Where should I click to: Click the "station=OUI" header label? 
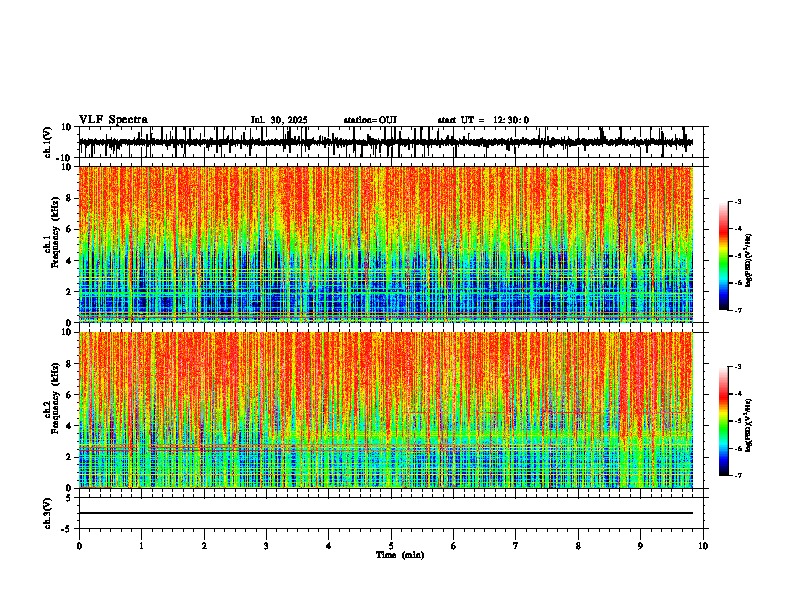click(370, 120)
